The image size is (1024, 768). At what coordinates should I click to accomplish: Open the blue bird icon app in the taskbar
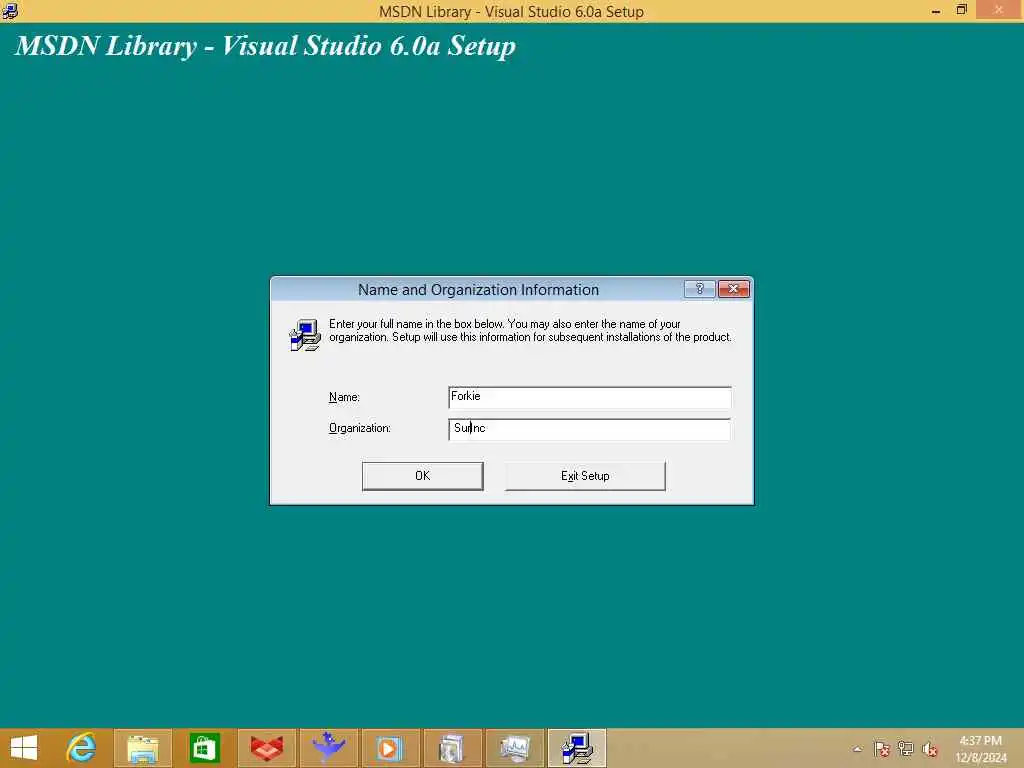coord(328,748)
